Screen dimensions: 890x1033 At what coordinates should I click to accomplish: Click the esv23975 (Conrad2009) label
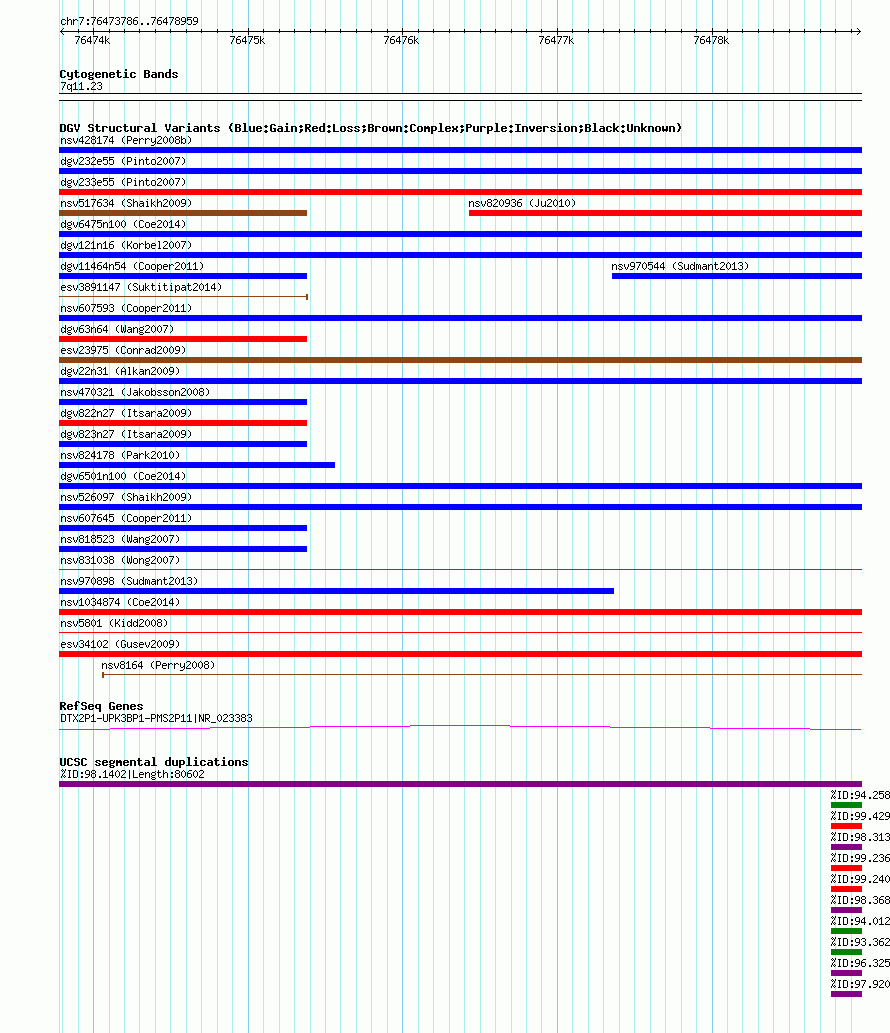pos(123,351)
